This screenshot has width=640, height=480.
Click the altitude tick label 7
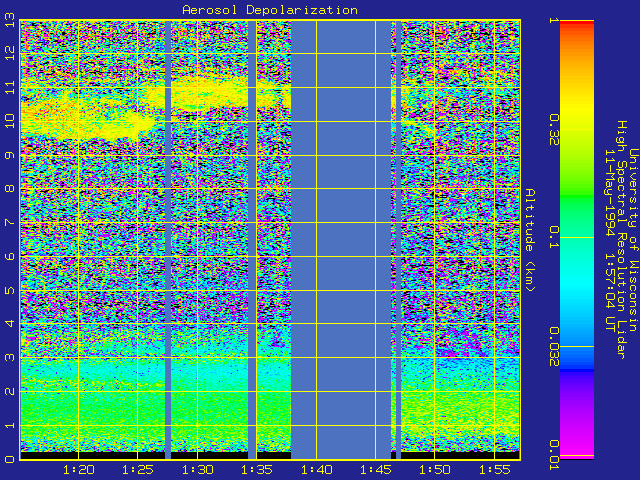pos(9,222)
